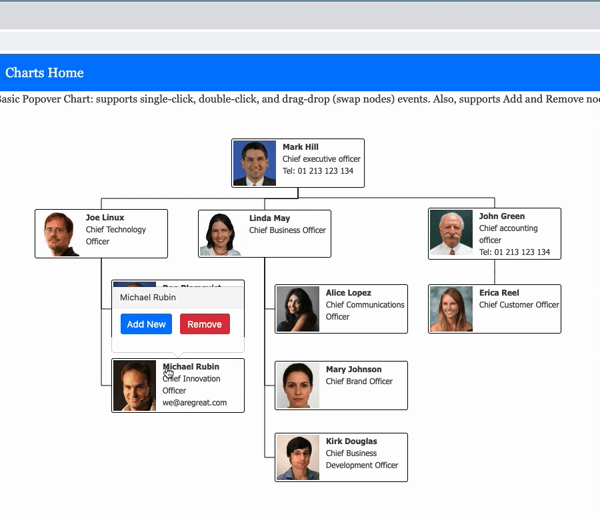
Task: Select Joe Linux's photo thumbnail
Action: 58,234
